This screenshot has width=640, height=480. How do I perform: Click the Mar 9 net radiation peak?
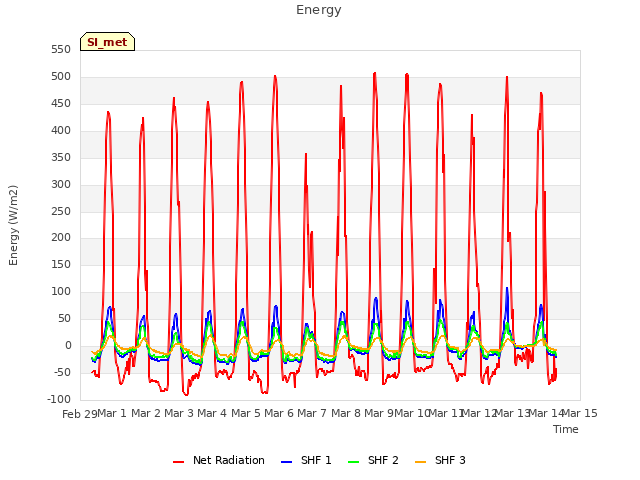(x=375, y=73)
